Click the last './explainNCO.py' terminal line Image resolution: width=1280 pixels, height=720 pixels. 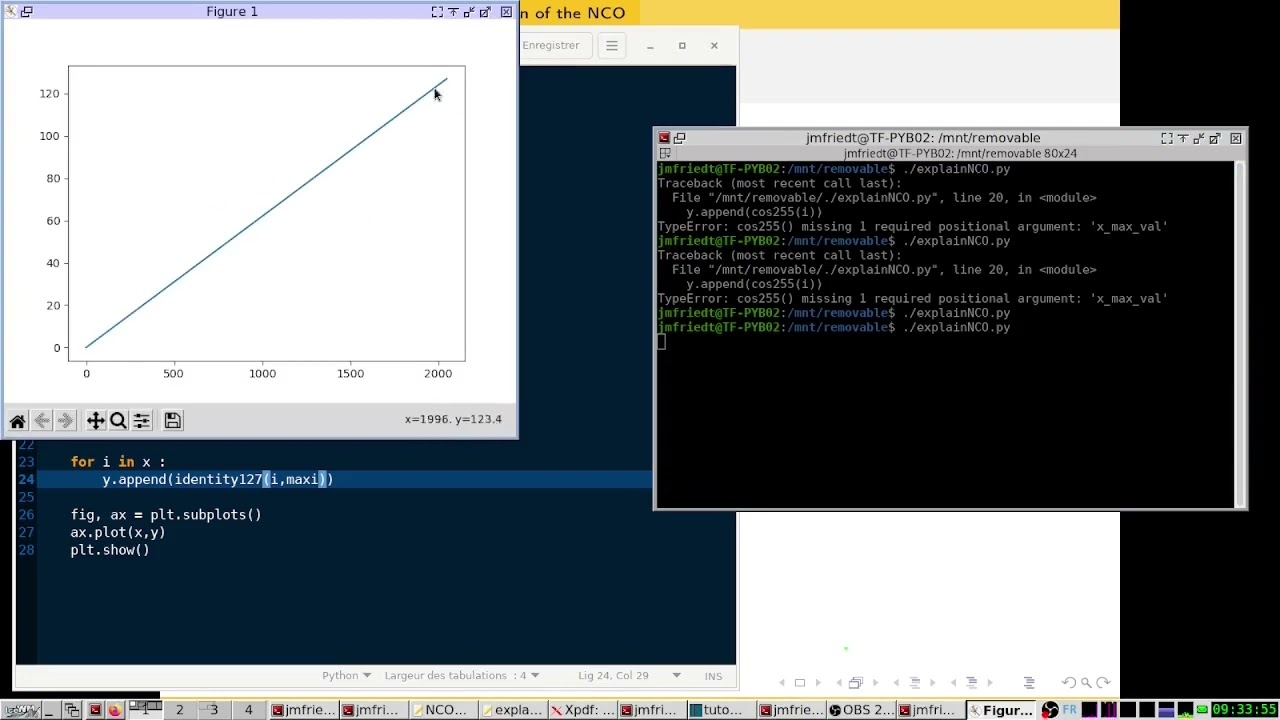(x=834, y=327)
